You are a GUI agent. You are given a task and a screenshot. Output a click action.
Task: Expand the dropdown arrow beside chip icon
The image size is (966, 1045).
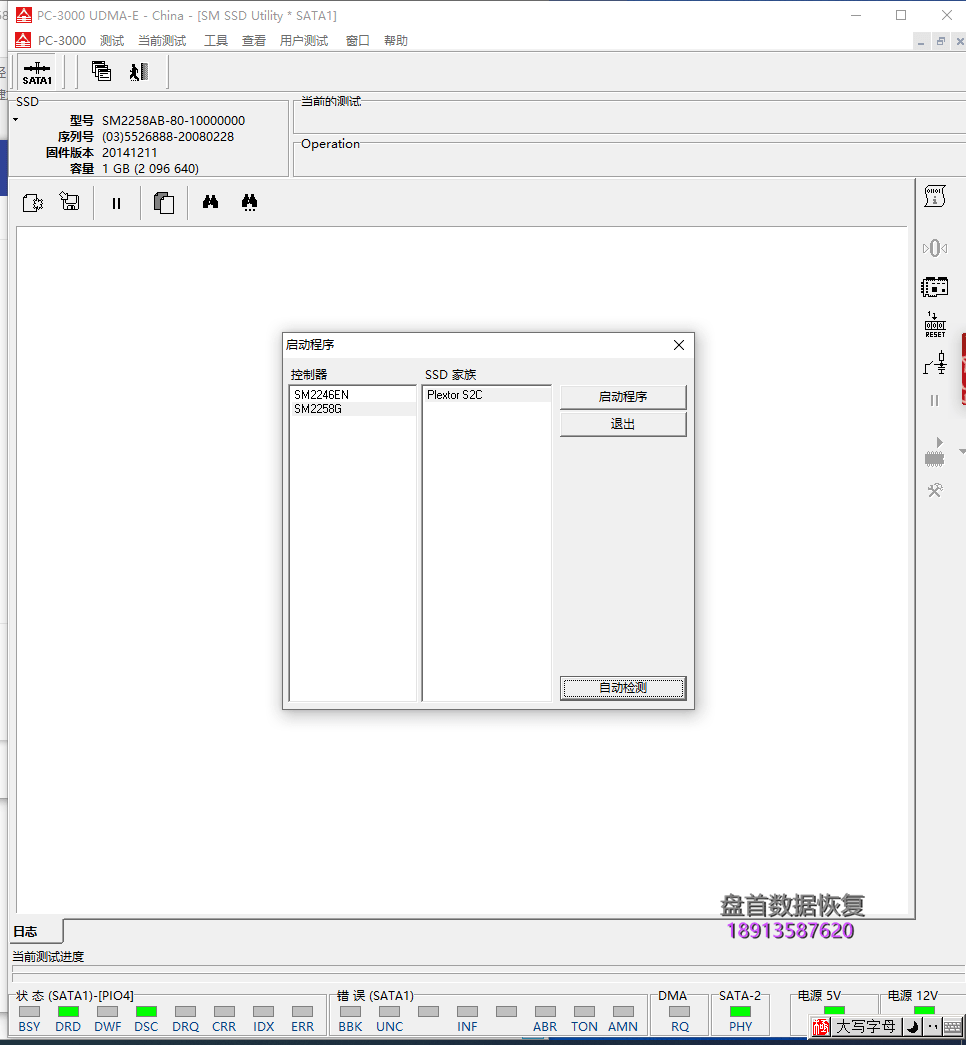962,452
